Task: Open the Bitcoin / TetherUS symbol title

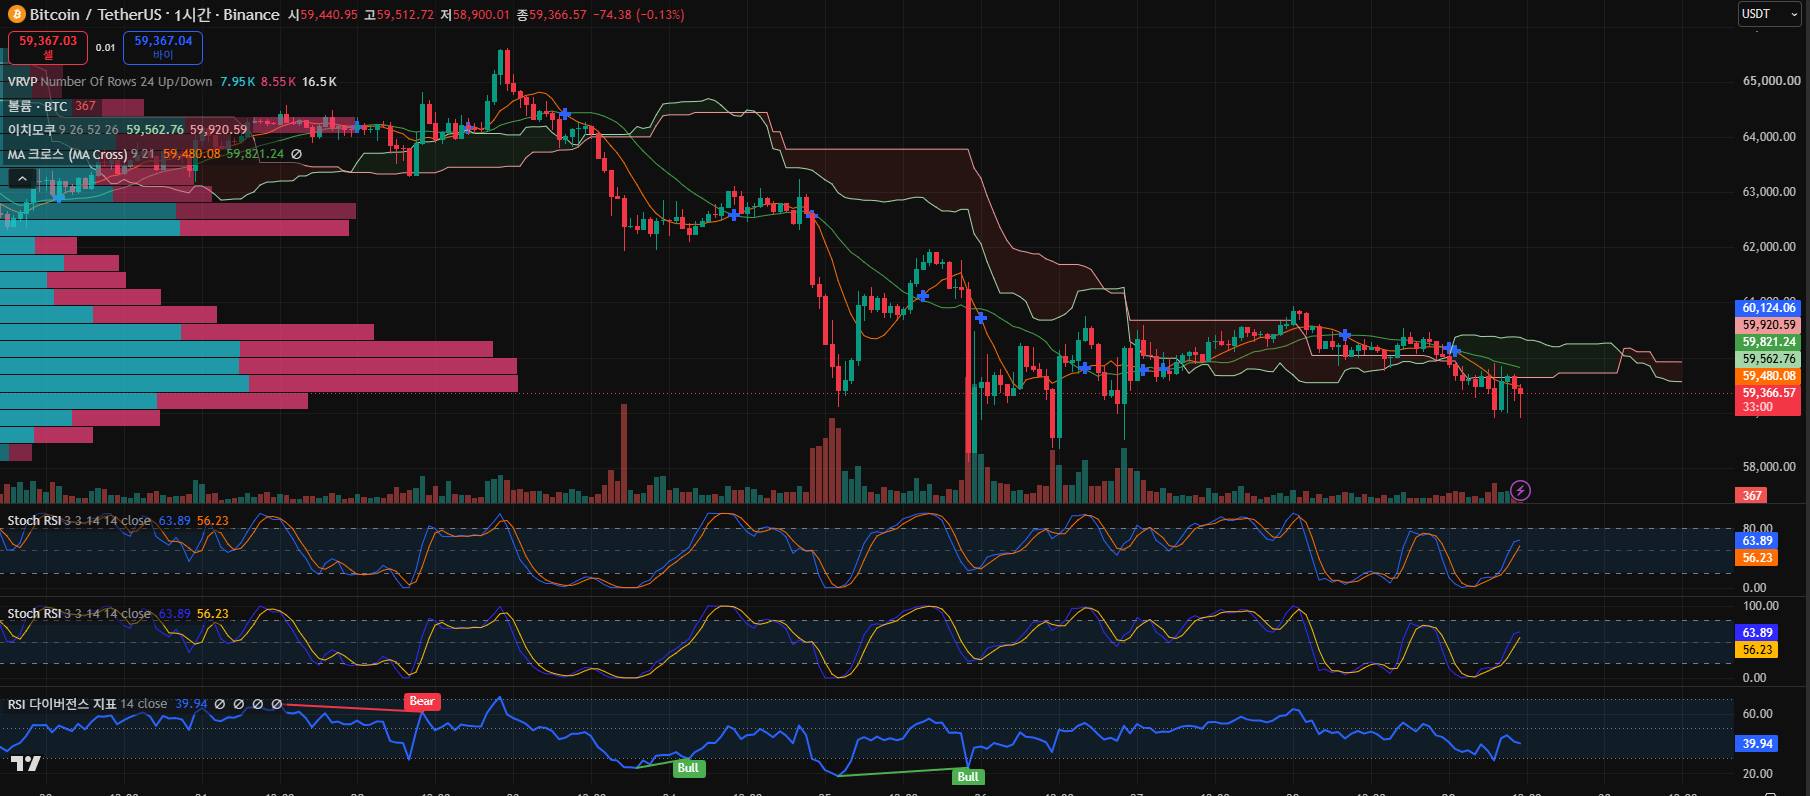Action: click(95, 15)
